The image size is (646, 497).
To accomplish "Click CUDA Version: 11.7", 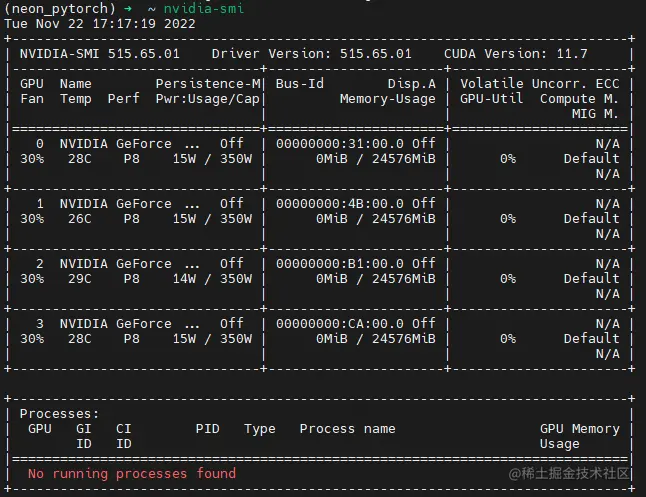I will pyautogui.click(x=516, y=54).
